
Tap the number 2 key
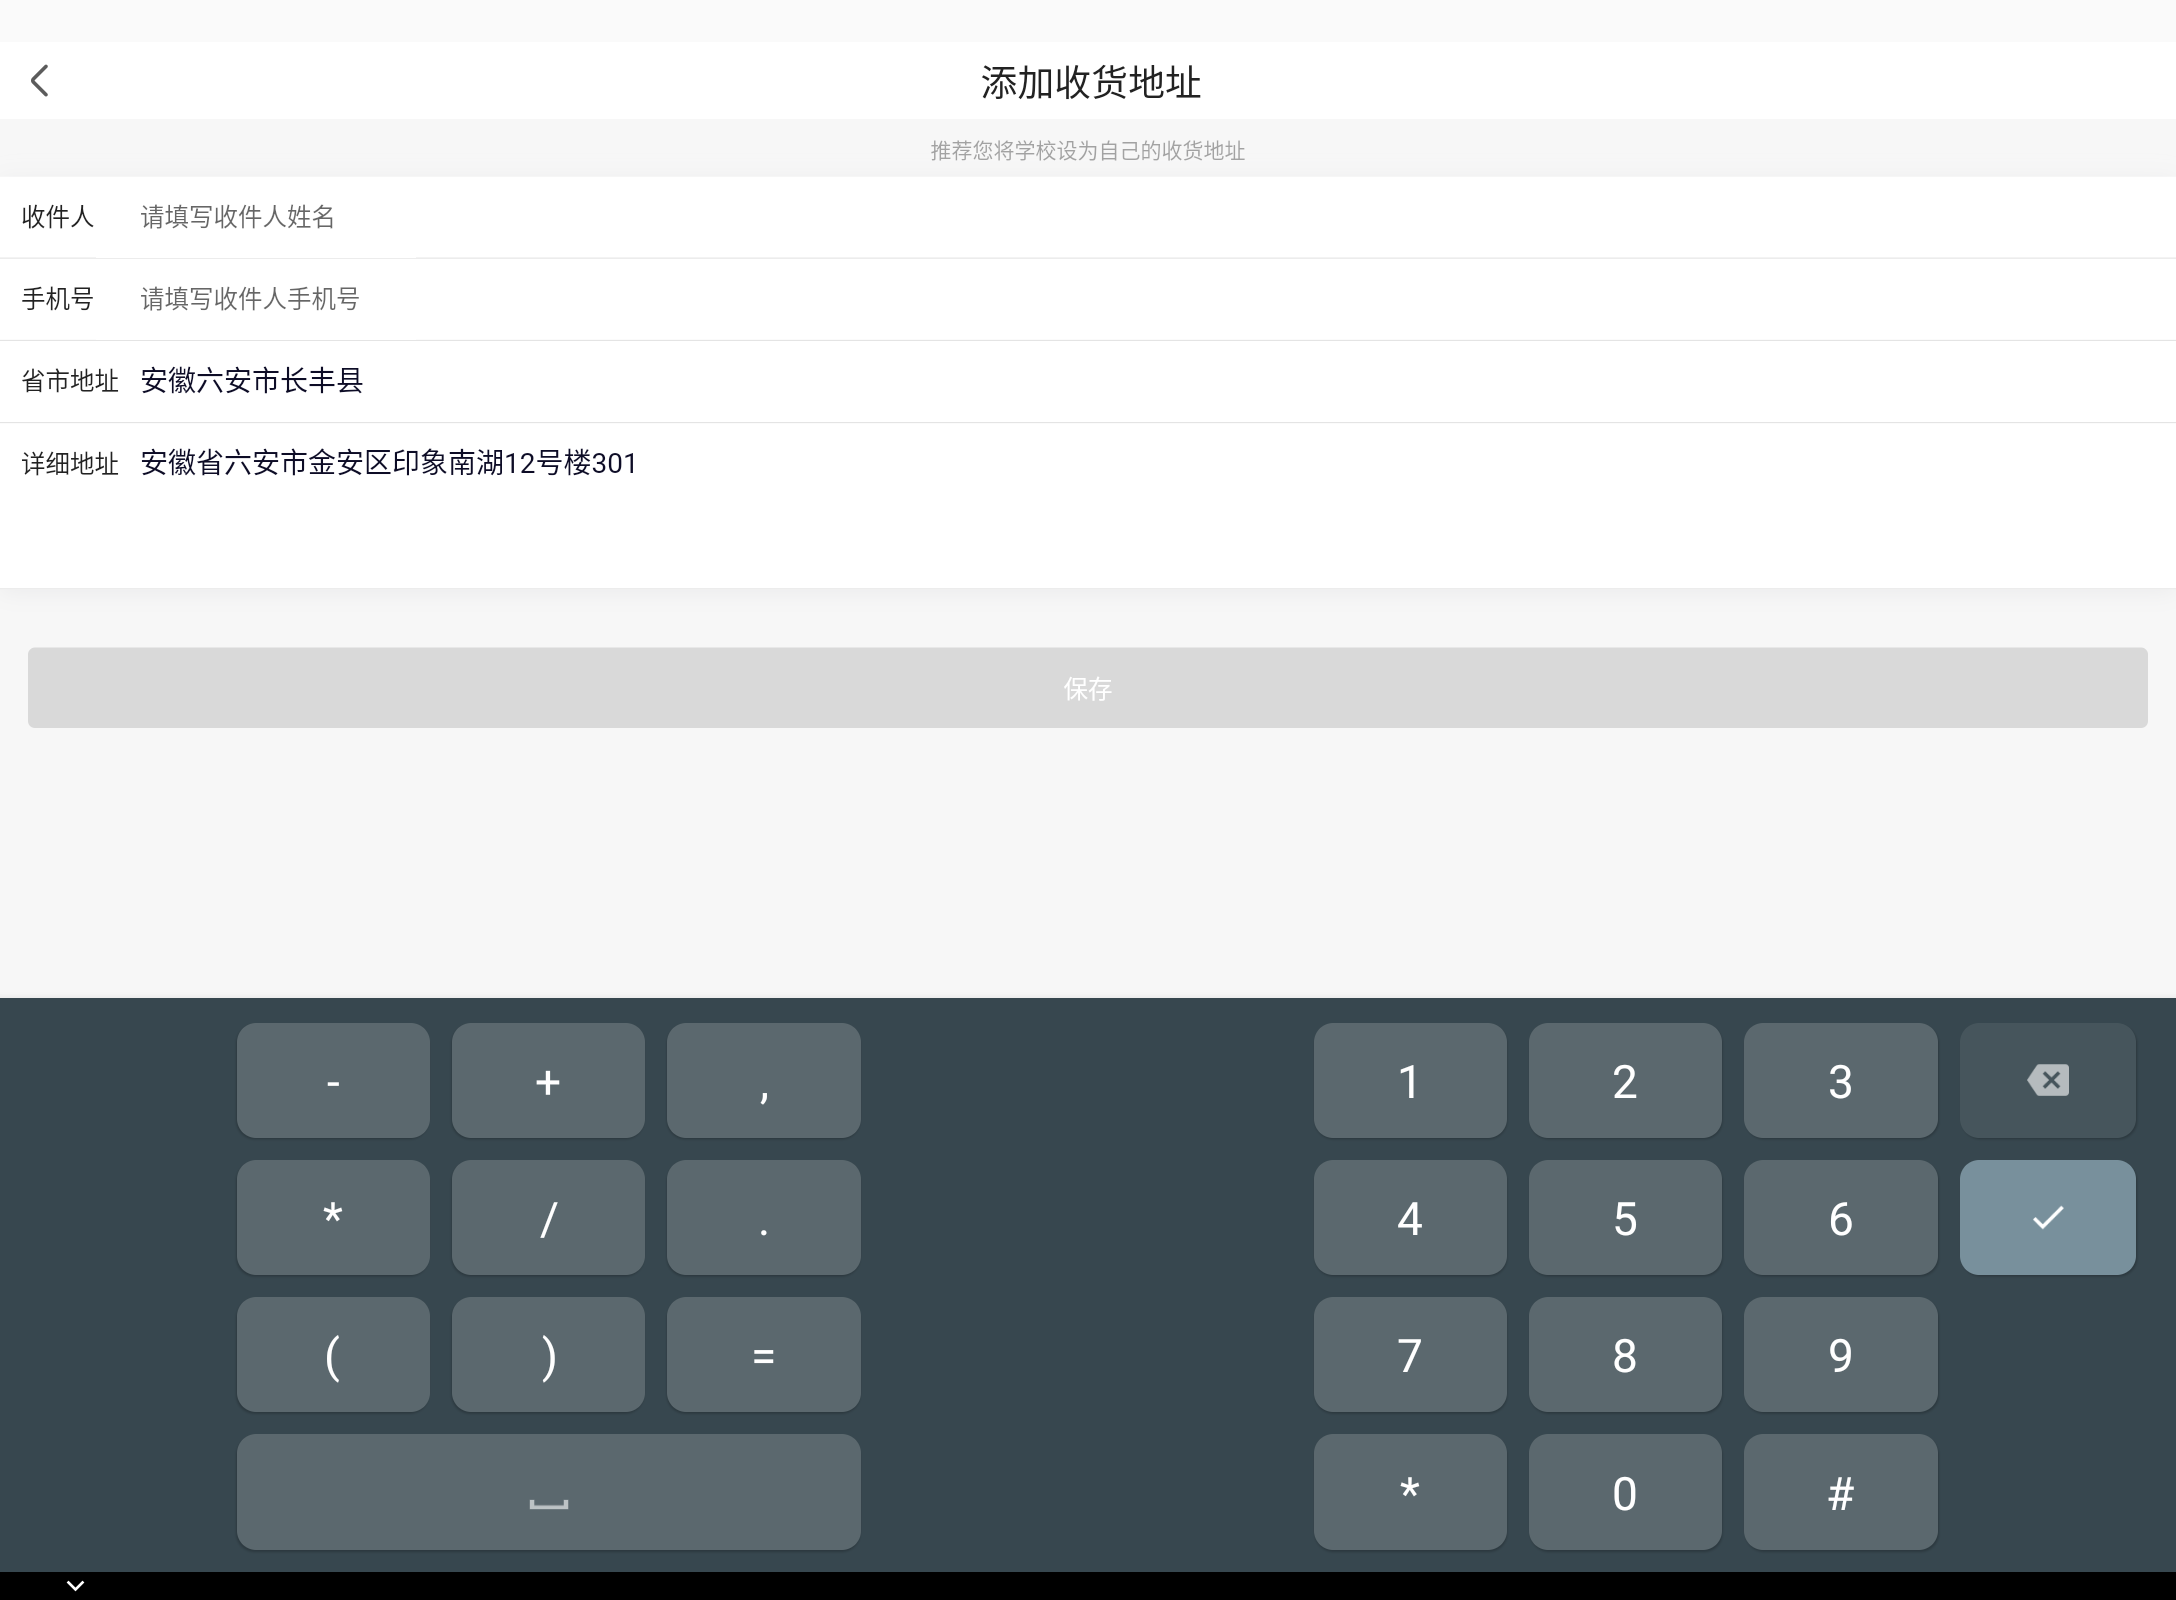click(x=1625, y=1080)
